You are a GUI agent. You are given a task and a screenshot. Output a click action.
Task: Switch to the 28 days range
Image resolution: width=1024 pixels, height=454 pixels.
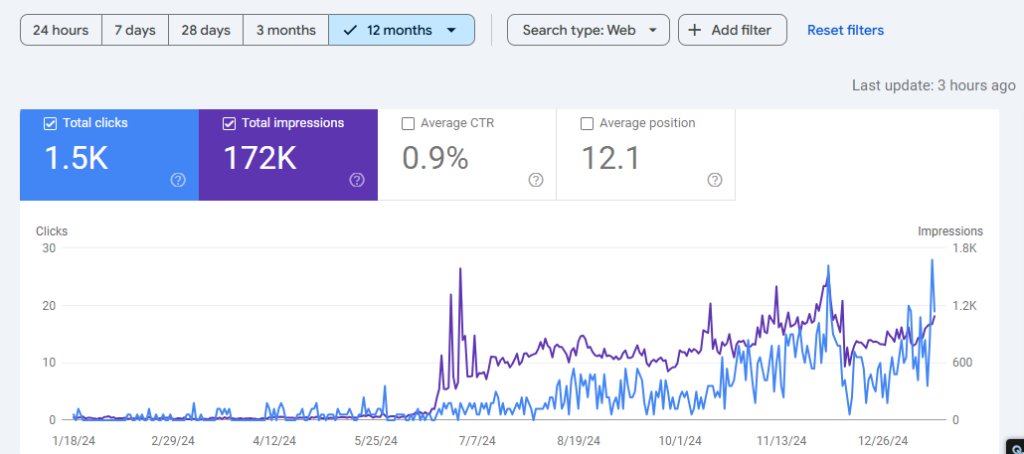pyautogui.click(x=206, y=30)
